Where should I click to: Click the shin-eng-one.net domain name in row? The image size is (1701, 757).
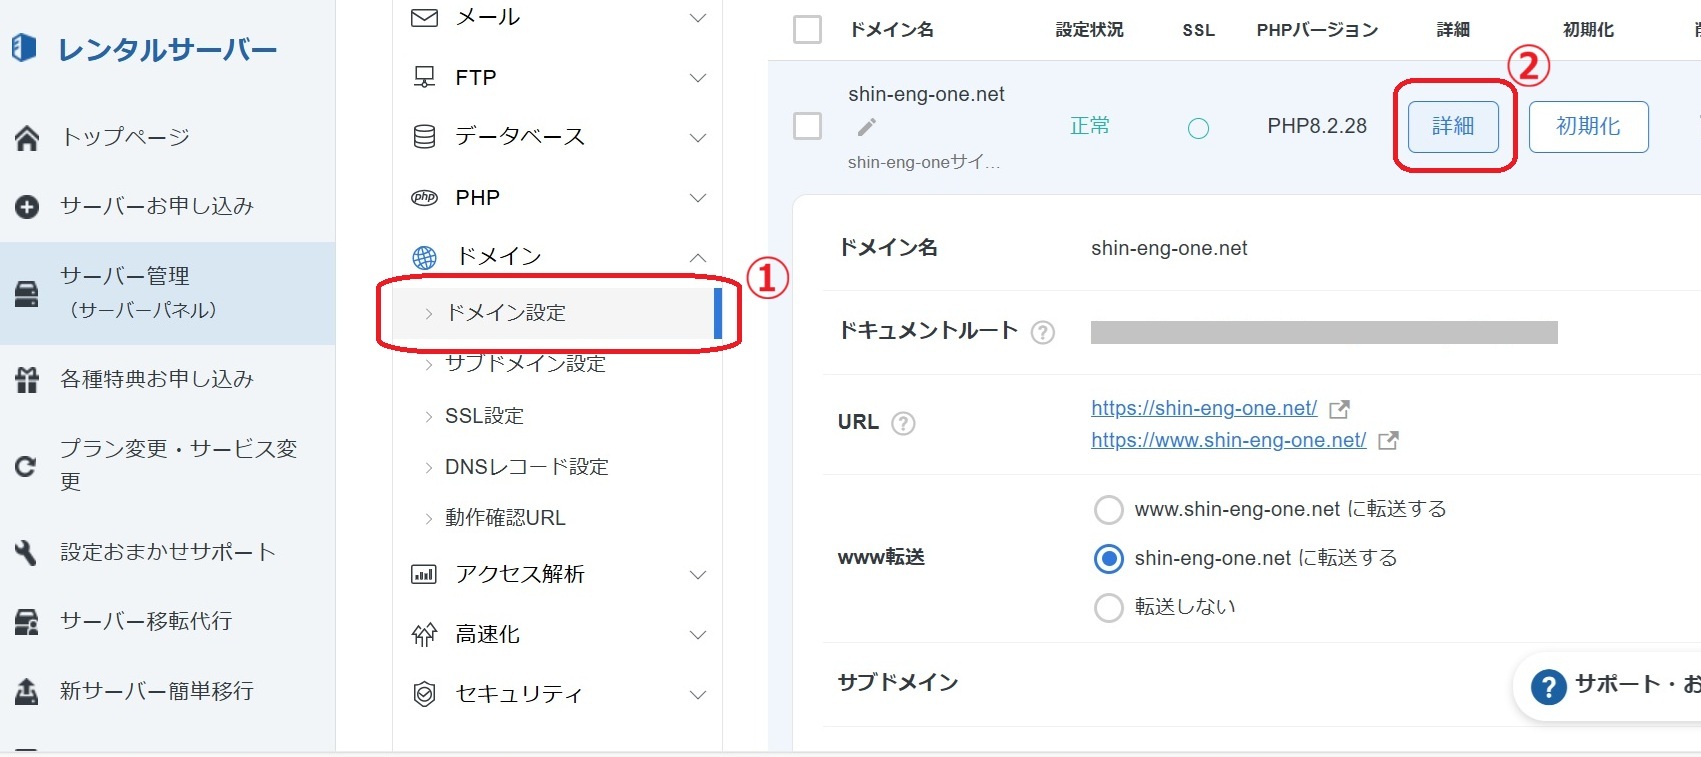[926, 94]
